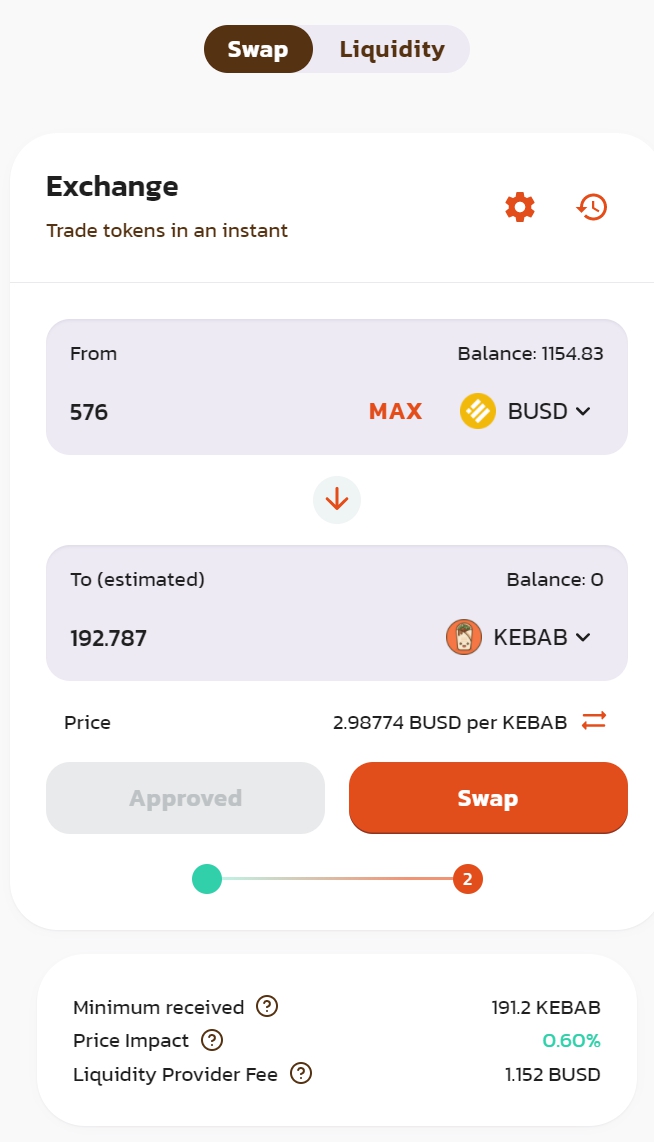Click the KEBAB token logo

(x=464, y=637)
